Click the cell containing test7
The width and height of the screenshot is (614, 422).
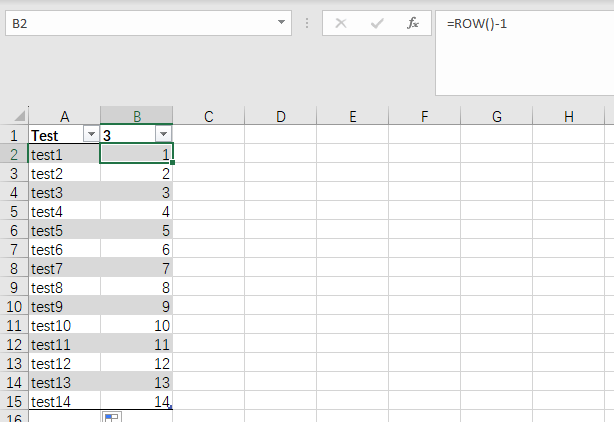click(x=64, y=269)
